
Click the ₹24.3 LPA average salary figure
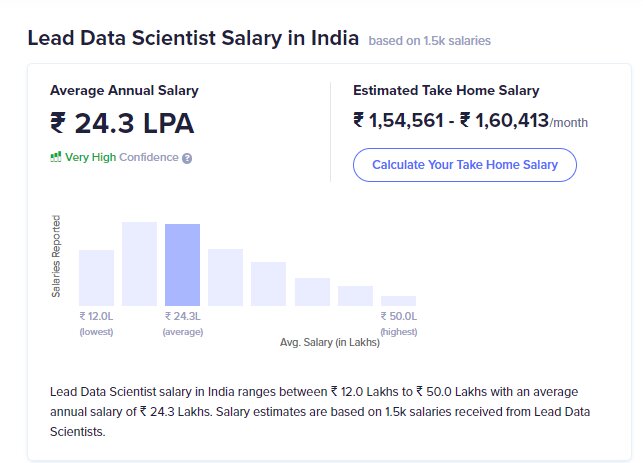pyautogui.click(x=122, y=123)
